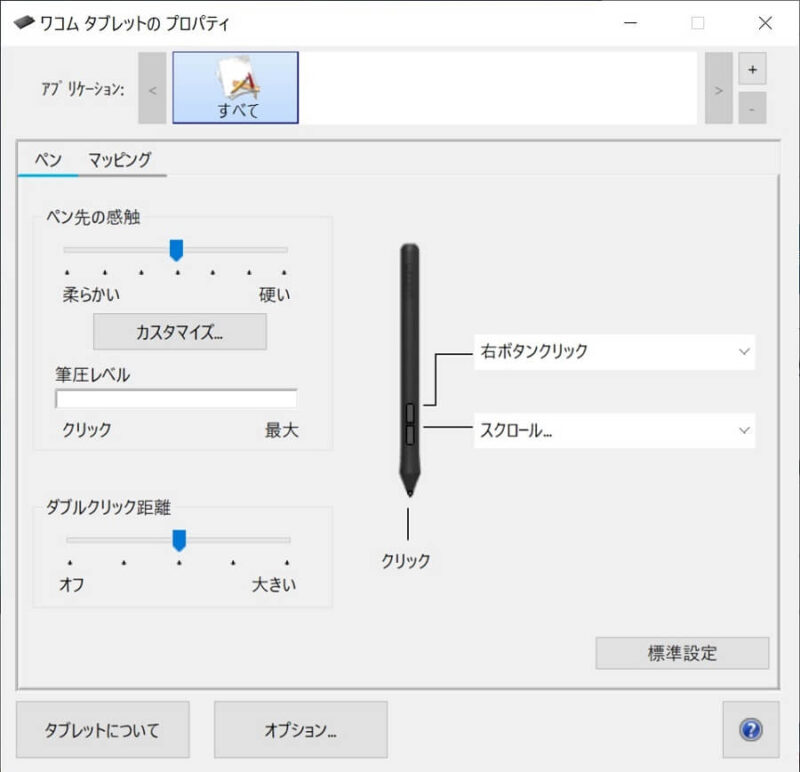Open the 右ボタンクリック dropdown

614,352
